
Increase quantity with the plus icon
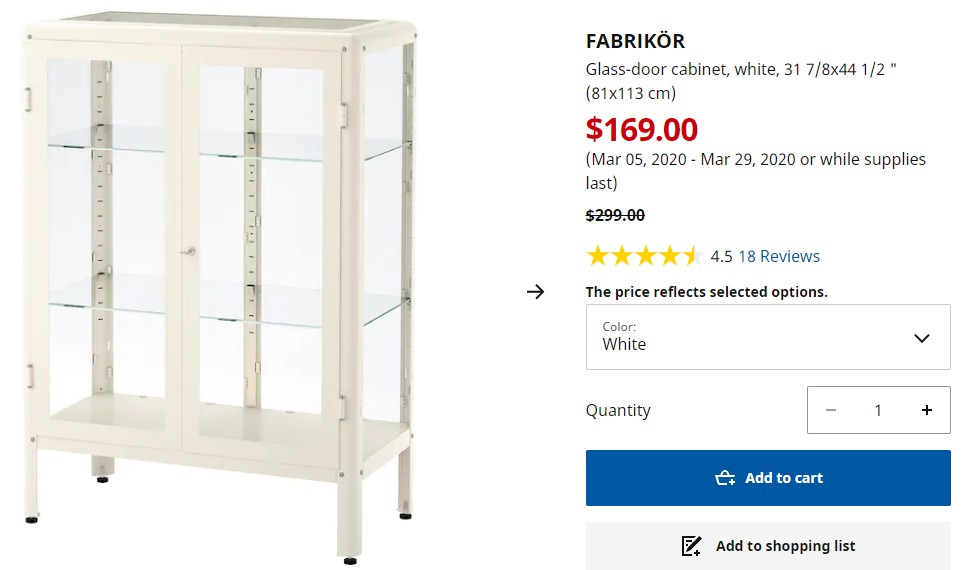pos(926,410)
